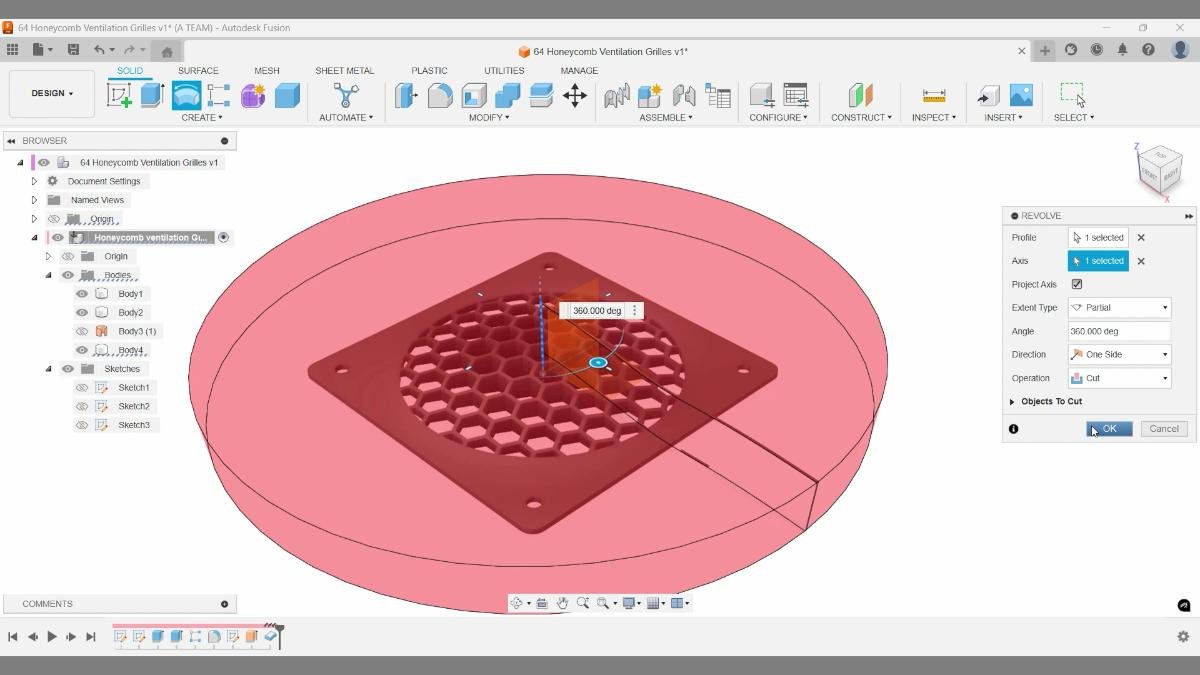Switch to the SURFACE tab
1200x675 pixels.
[x=198, y=71]
